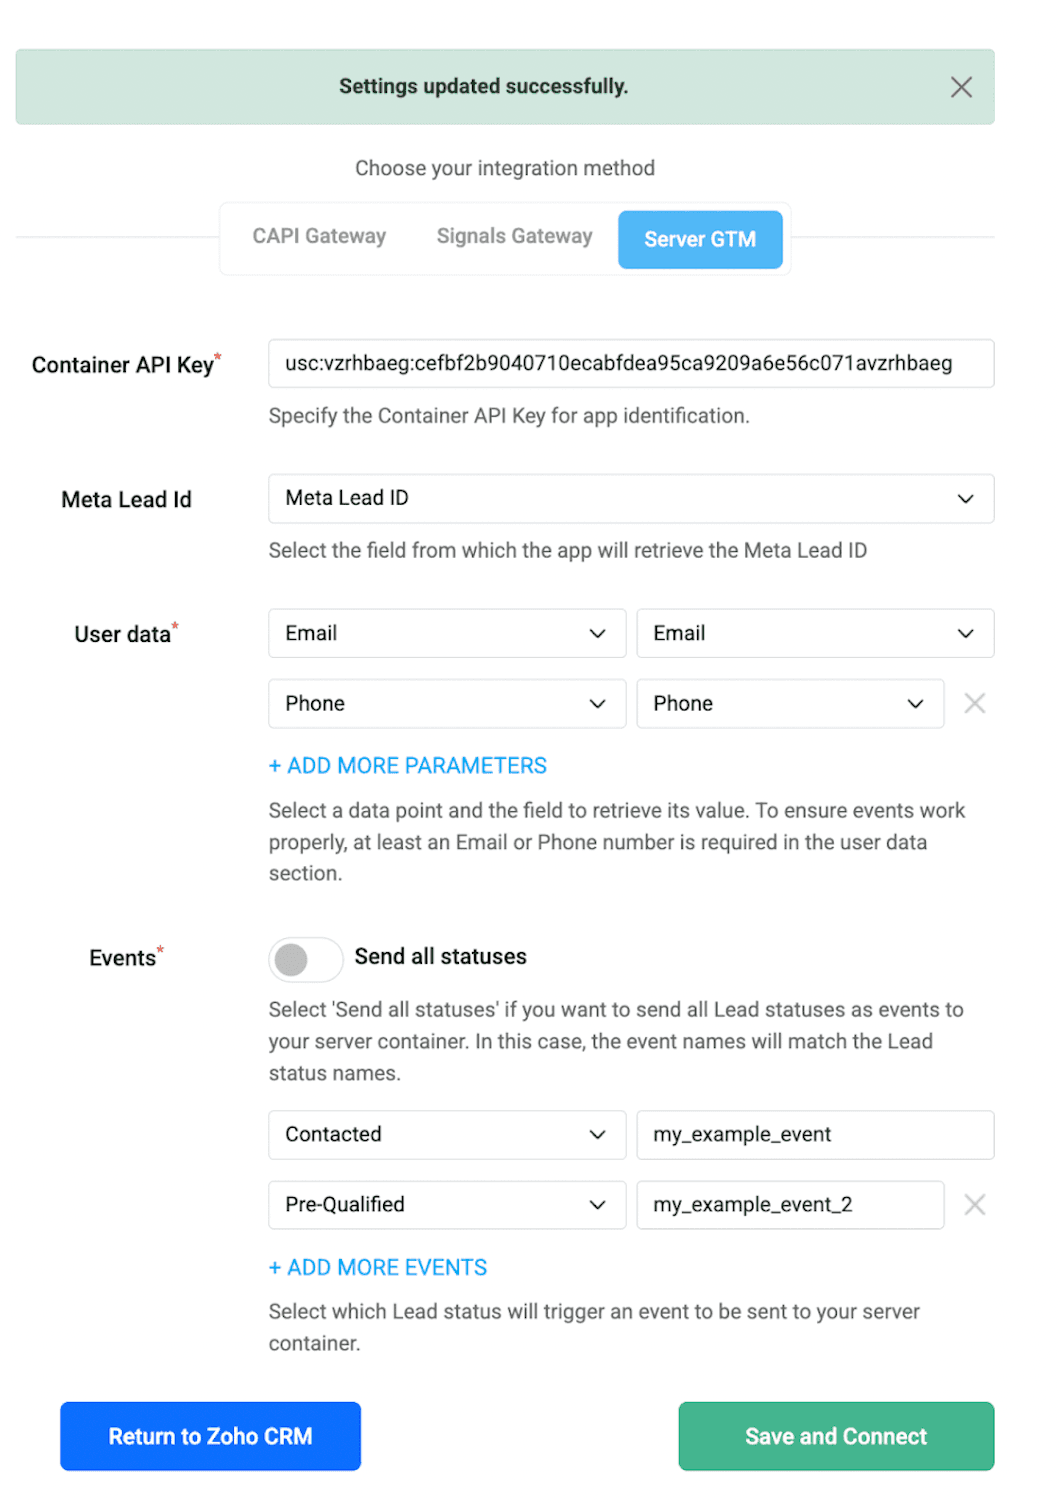The image size is (1060, 1504).
Task: Select the Signals Gateway tab
Action: pyautogui.click(x=514, y=237)
